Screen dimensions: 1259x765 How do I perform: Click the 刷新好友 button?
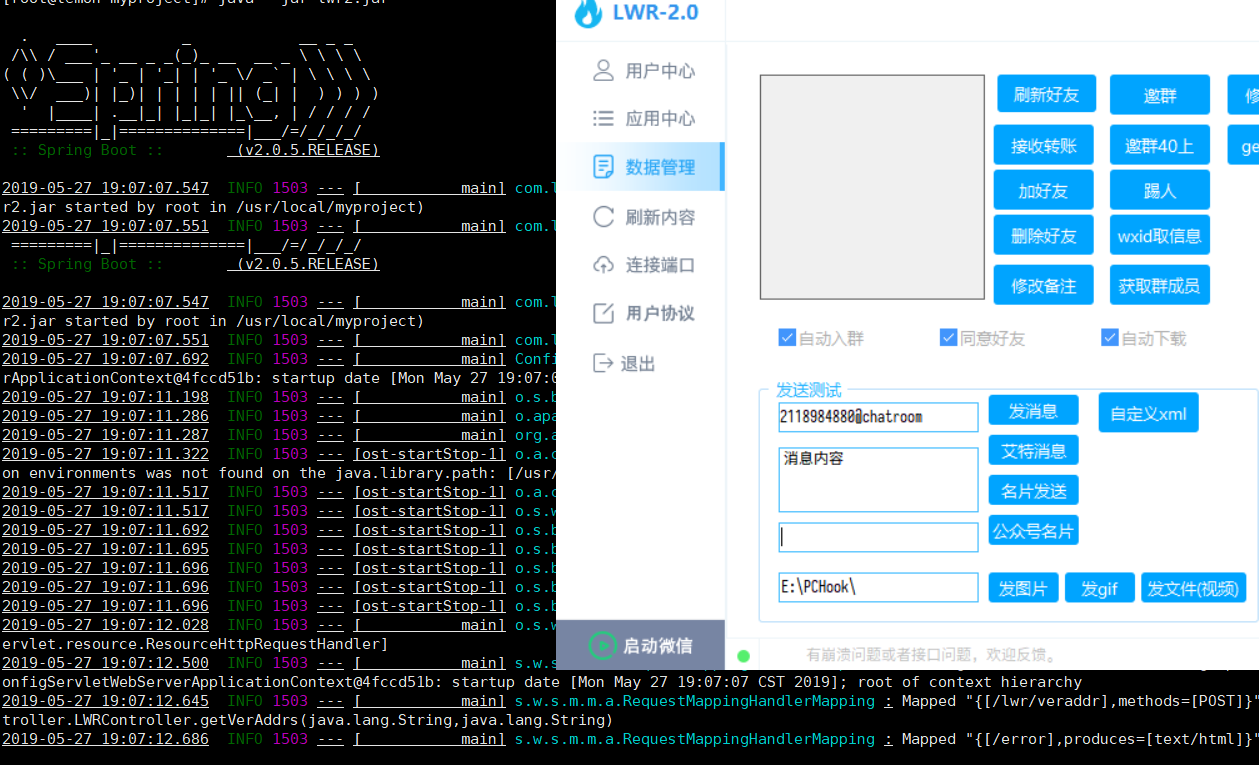click(1046, 94)
